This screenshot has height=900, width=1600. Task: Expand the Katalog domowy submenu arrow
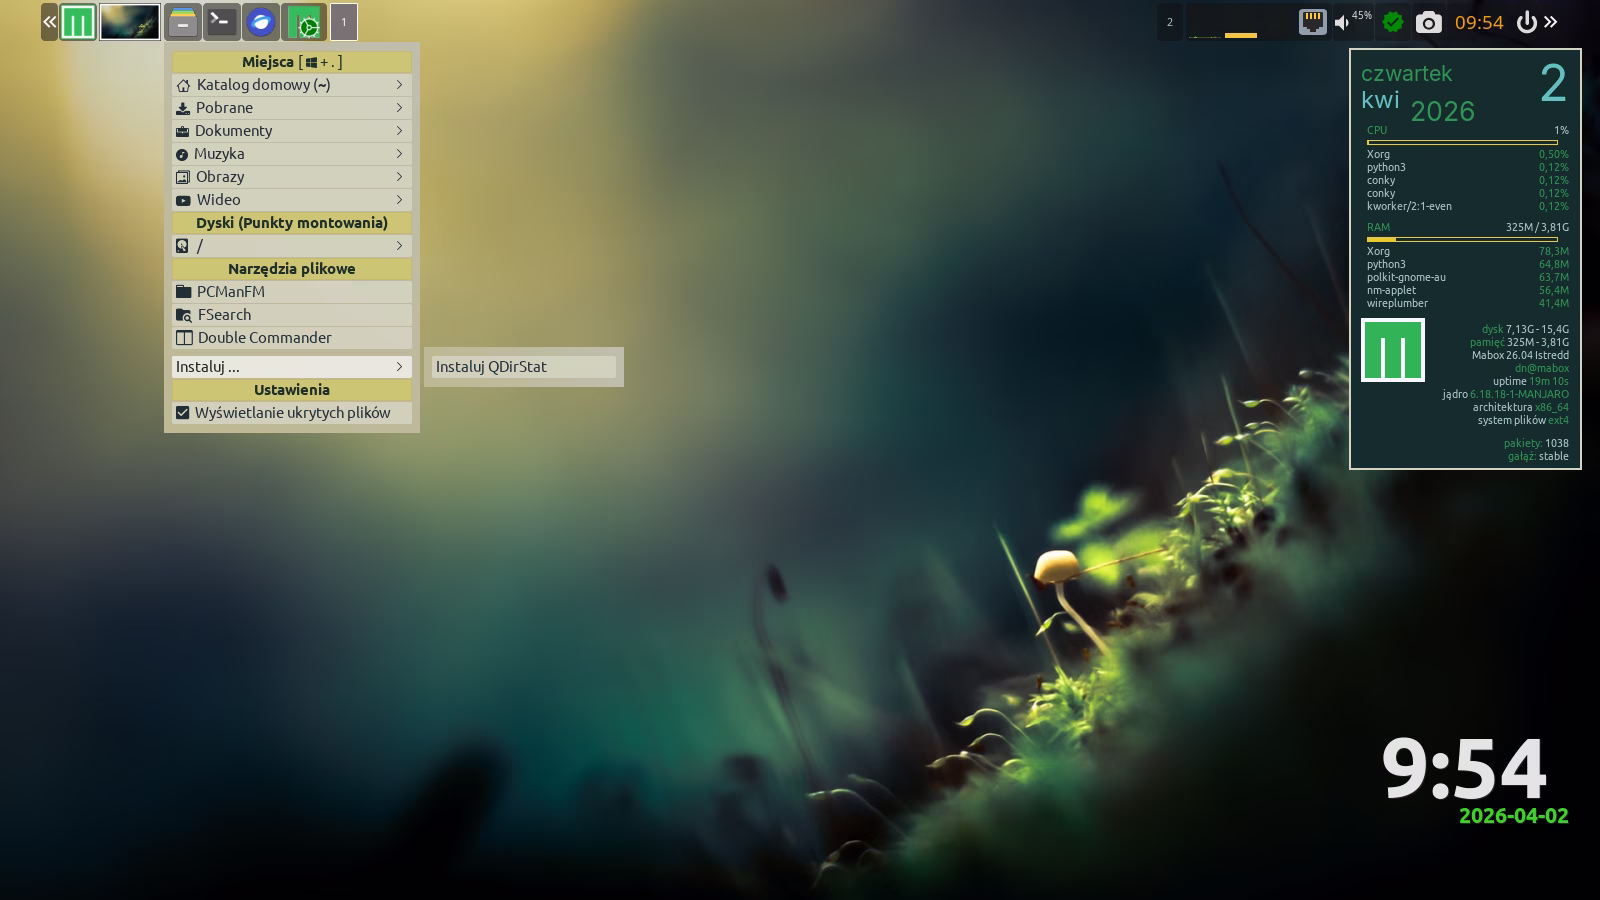(x=399, y=85)
